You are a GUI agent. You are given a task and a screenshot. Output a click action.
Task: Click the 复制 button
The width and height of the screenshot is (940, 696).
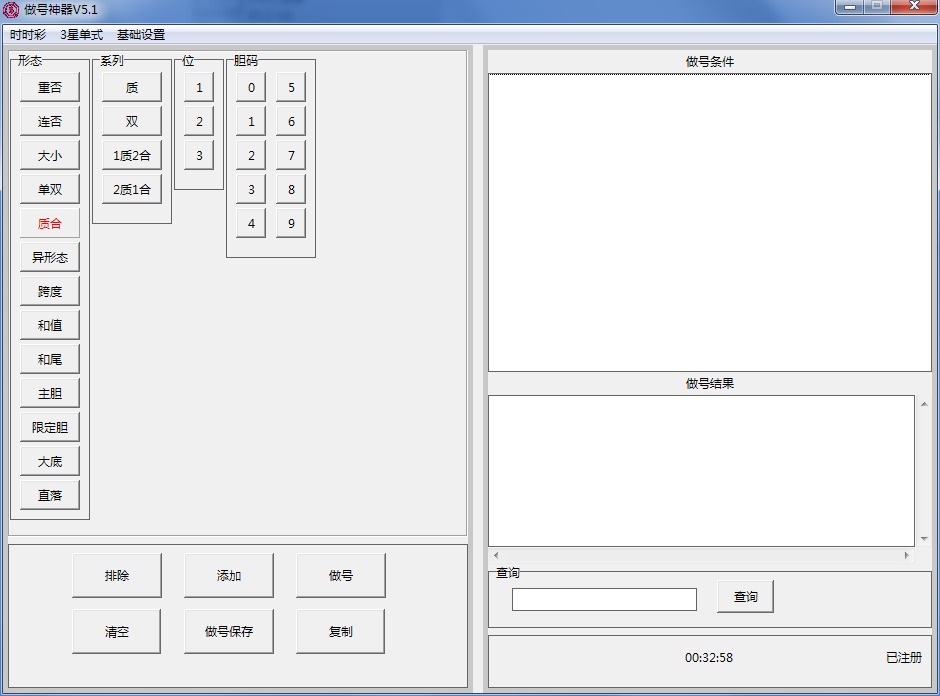click(x=341, y=632)
